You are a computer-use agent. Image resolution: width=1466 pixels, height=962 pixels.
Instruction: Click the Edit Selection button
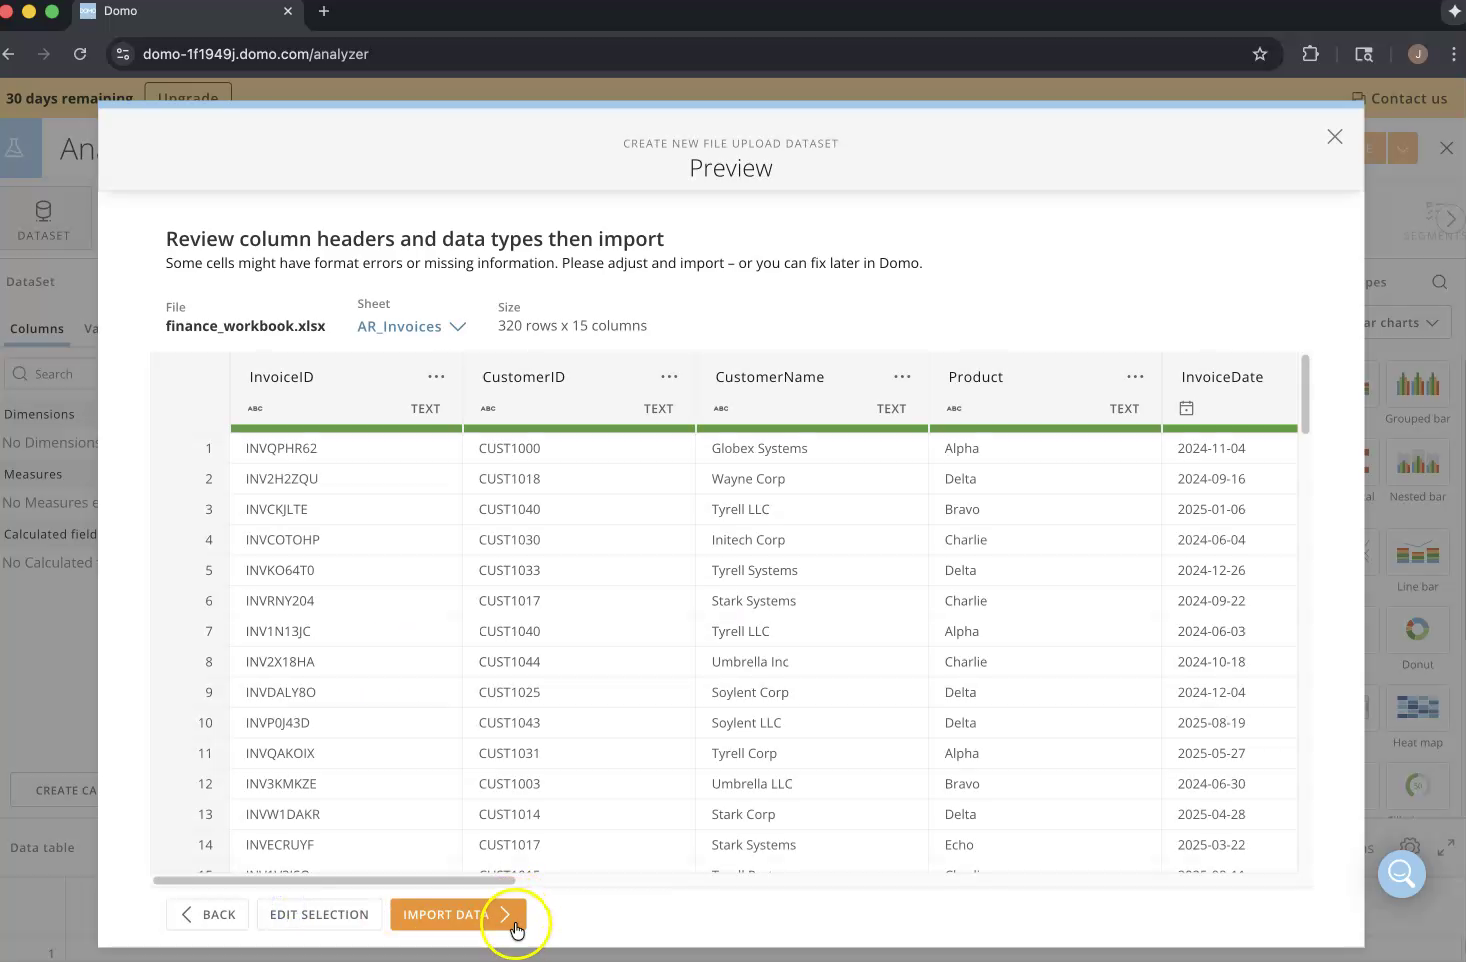pos(319,914)
